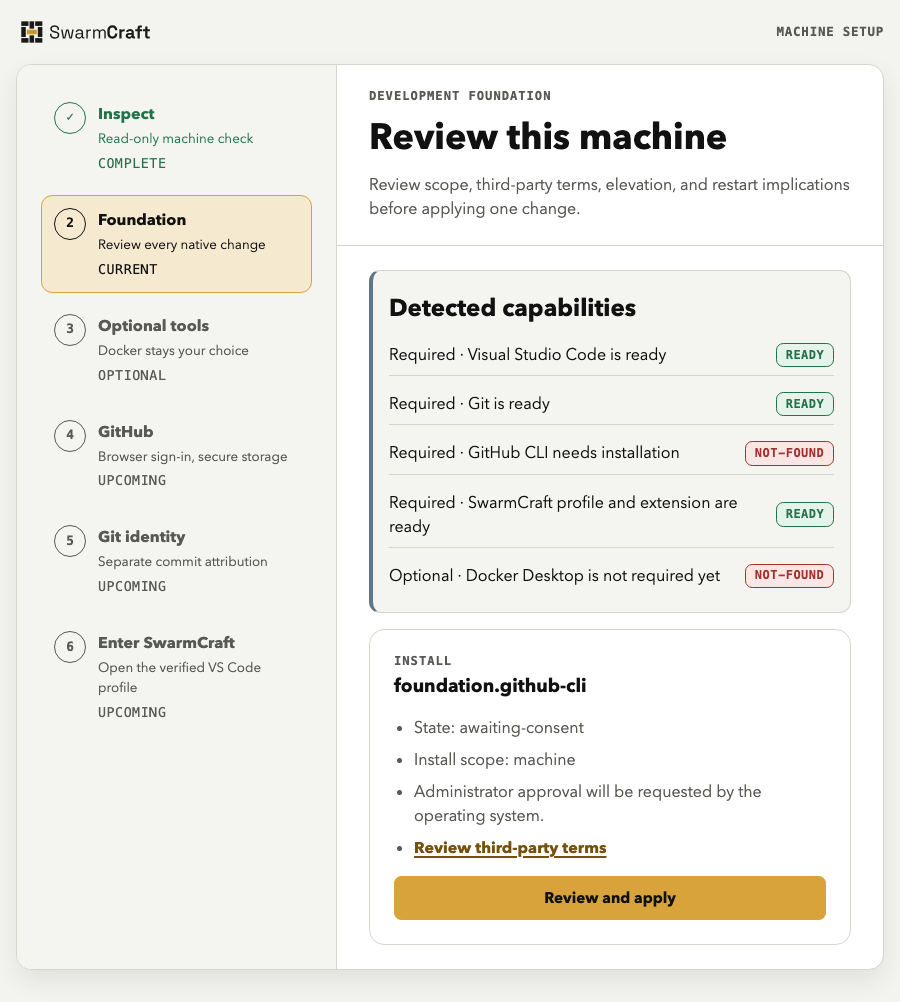900x1002 pixels.
Task: Click the green checkmark circle for Inspect
Action: pos(70,118)
